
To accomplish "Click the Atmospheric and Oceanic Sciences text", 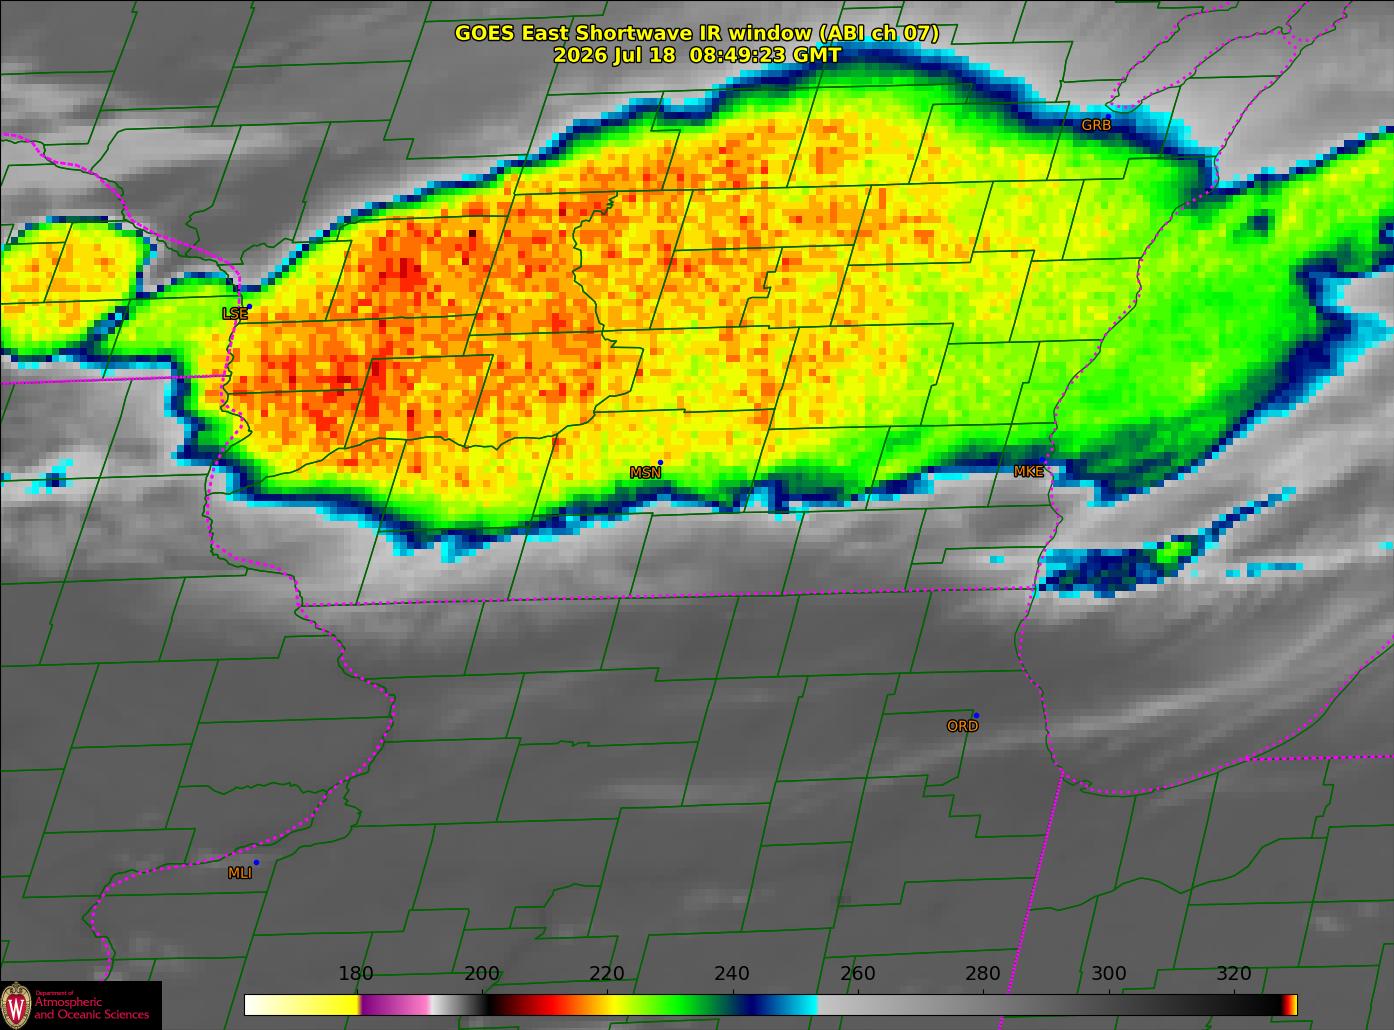I will point(92,1008).
